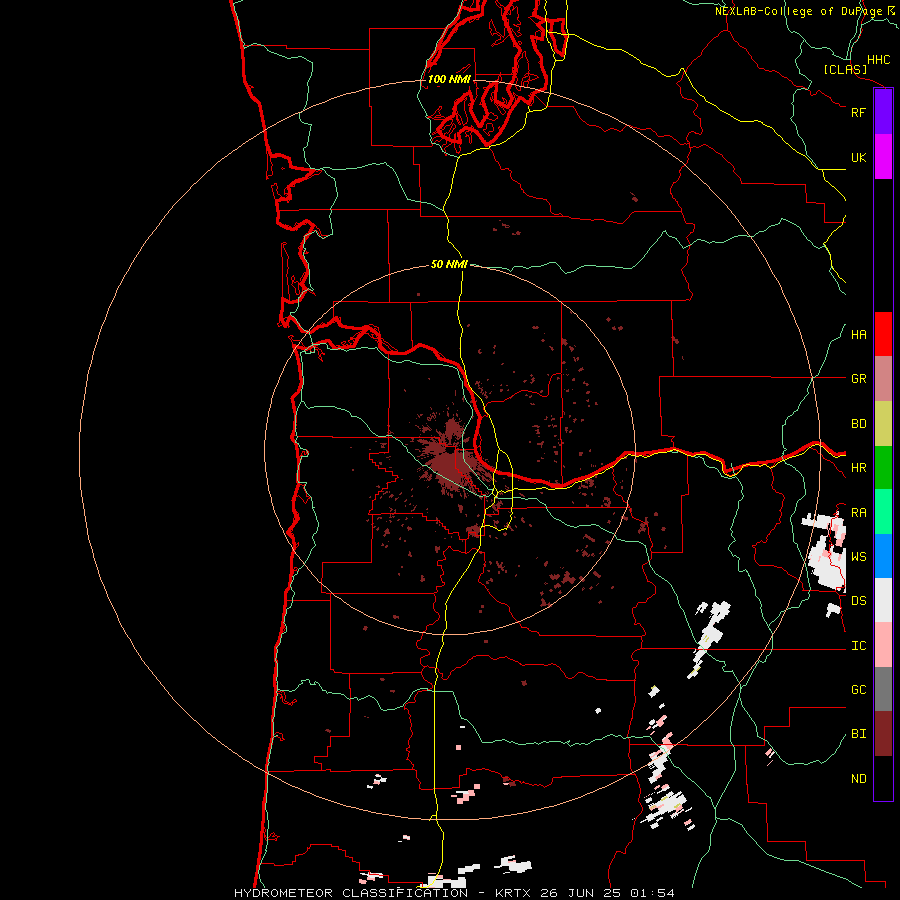Select the HR green legend block
The height and width of the screenshot is (900, 900).
[x=883, y=468]
